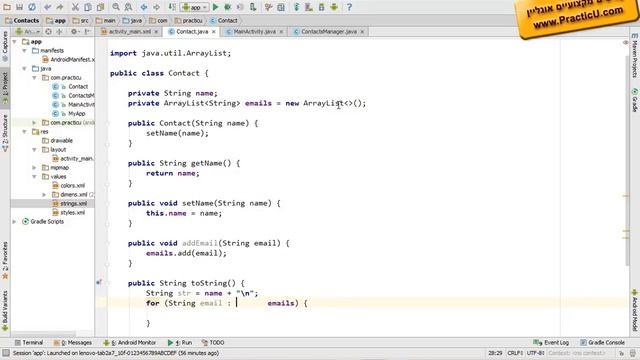This screenshot has width=640, height=360.
Task: Click the Contact class breadcrumb
Action: click(x=224, y=20)
